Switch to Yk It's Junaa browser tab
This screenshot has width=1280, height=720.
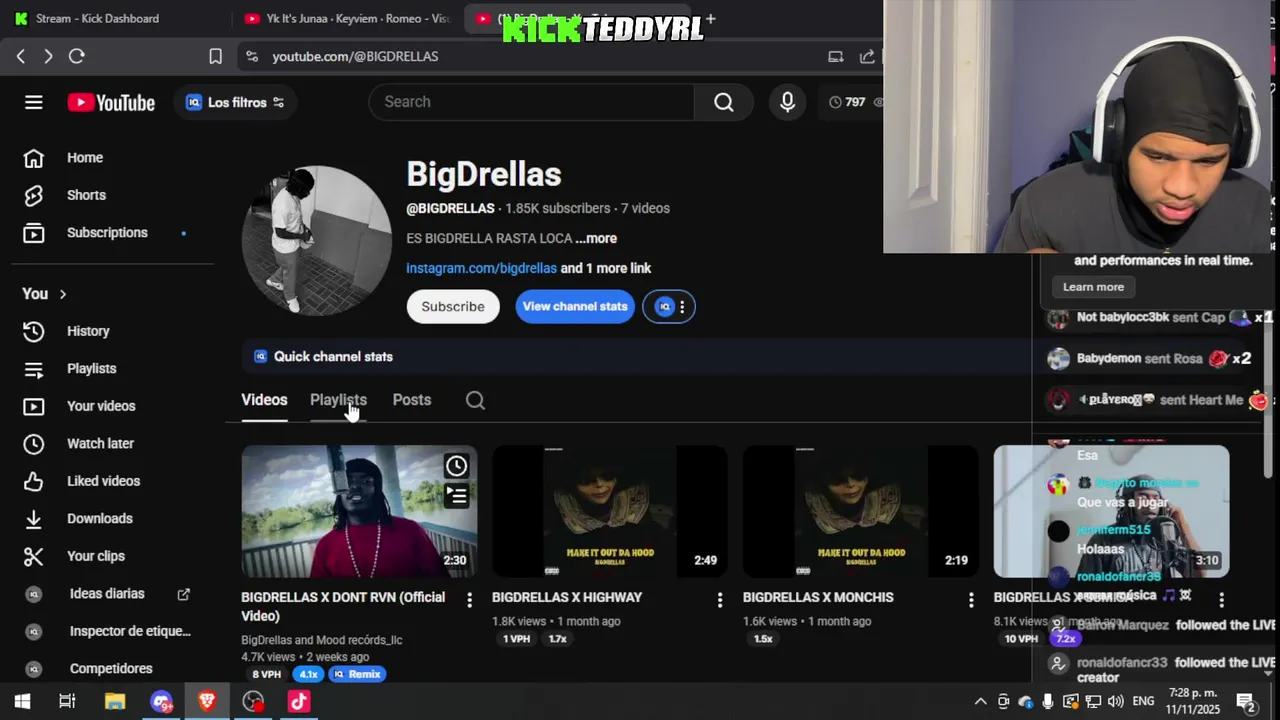click(349, 18)
